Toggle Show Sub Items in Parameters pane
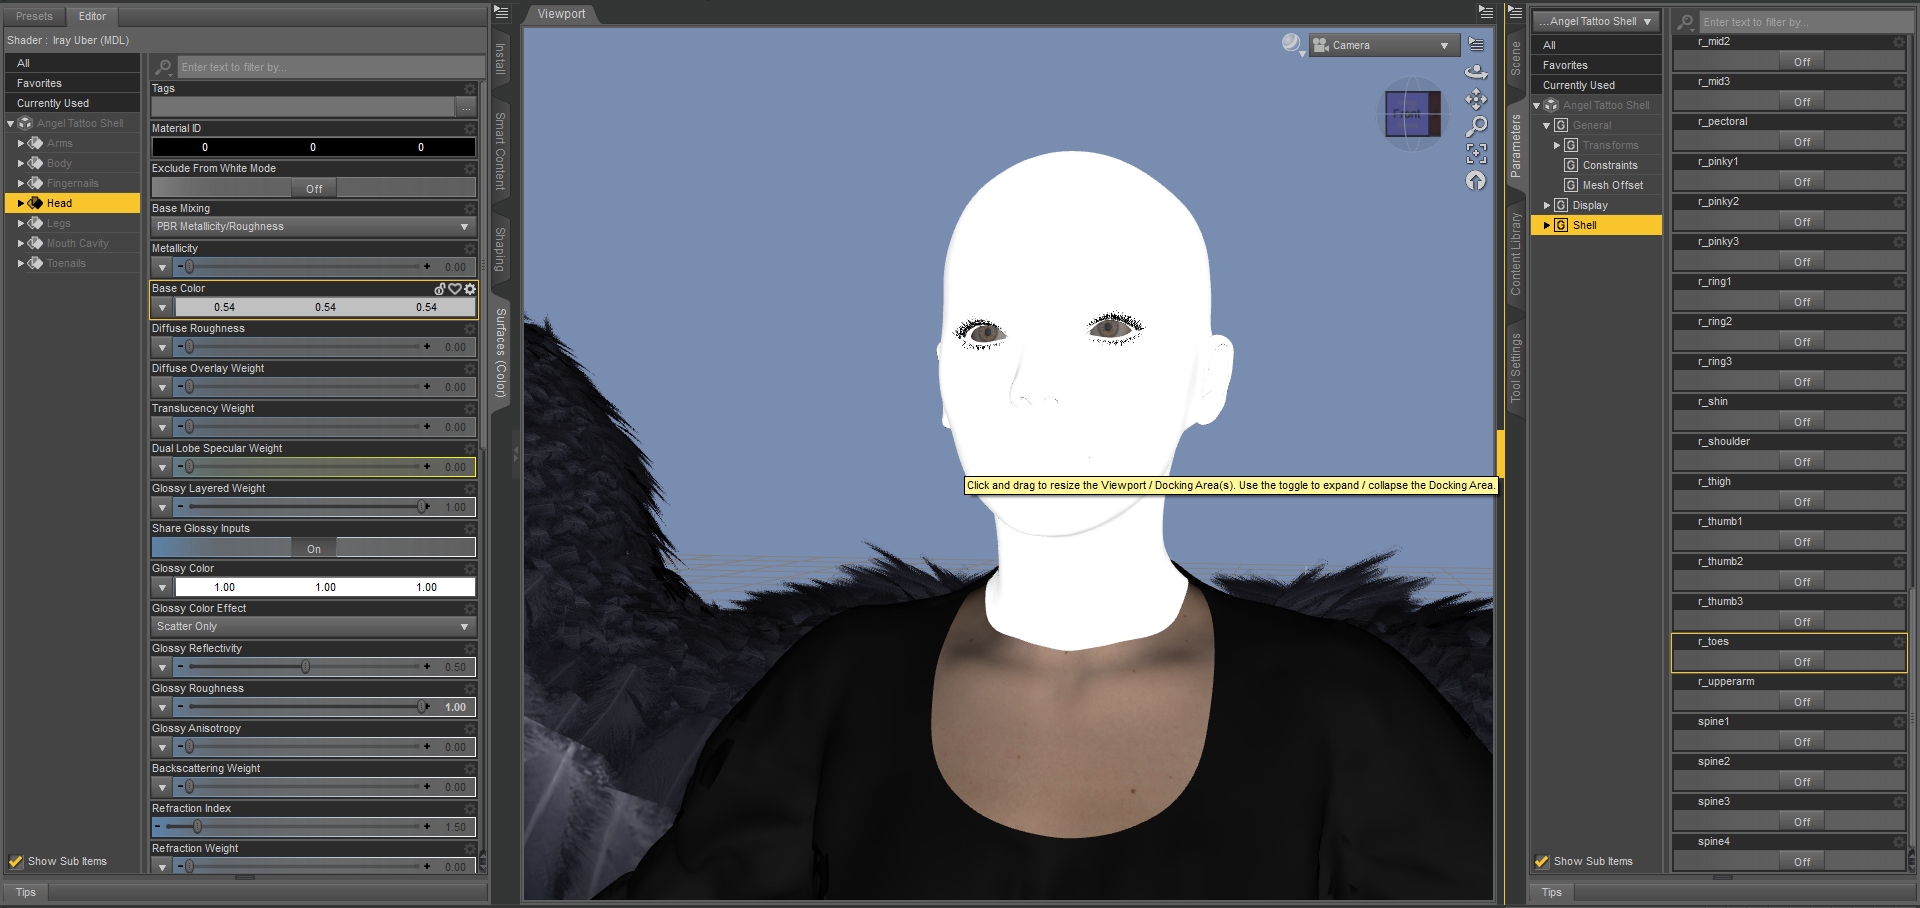The width and height of the screenshot is (1920, 908). 1542,861
